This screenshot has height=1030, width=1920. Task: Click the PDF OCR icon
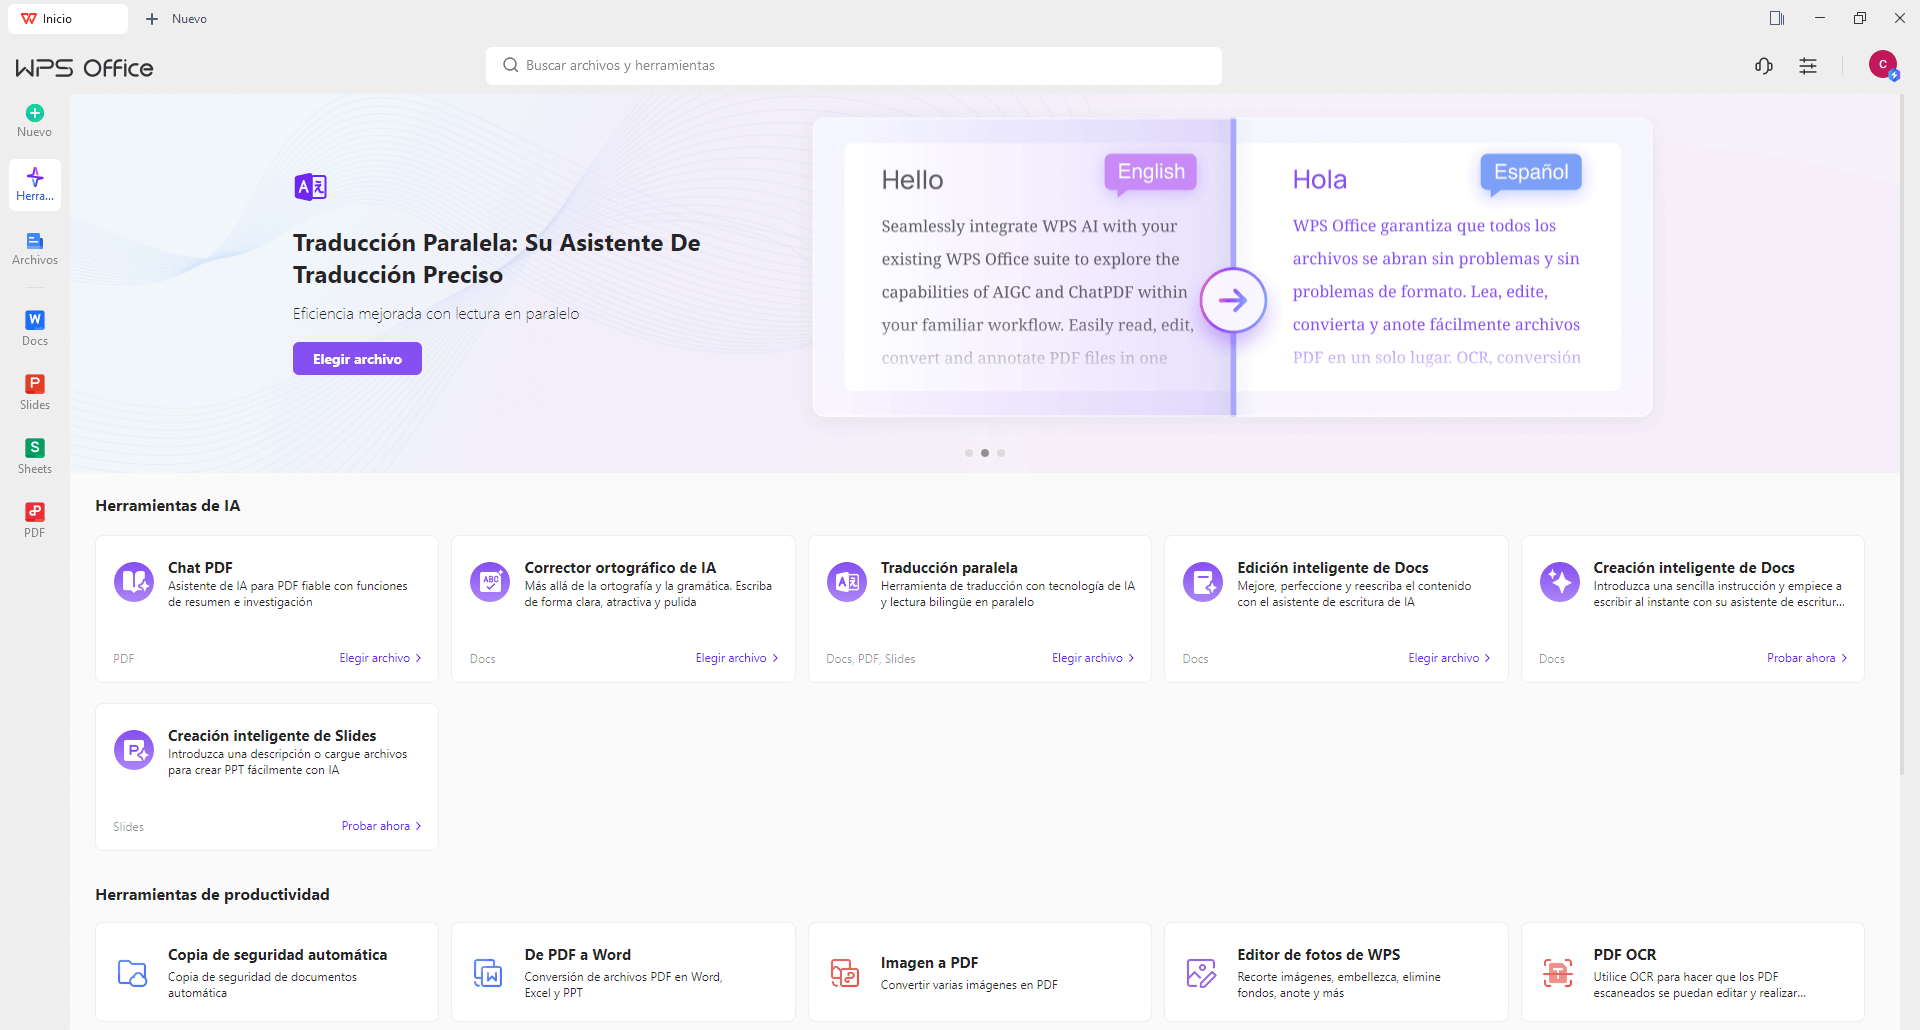tap(1559, 973)
